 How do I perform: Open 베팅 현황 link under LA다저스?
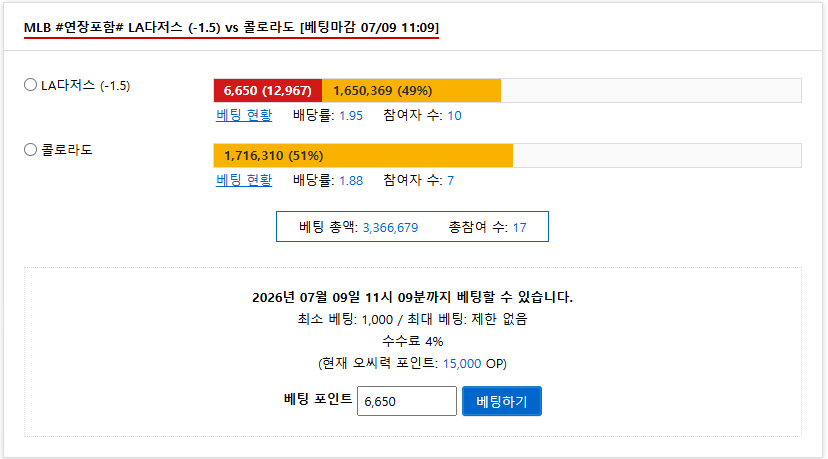(244, 115)
